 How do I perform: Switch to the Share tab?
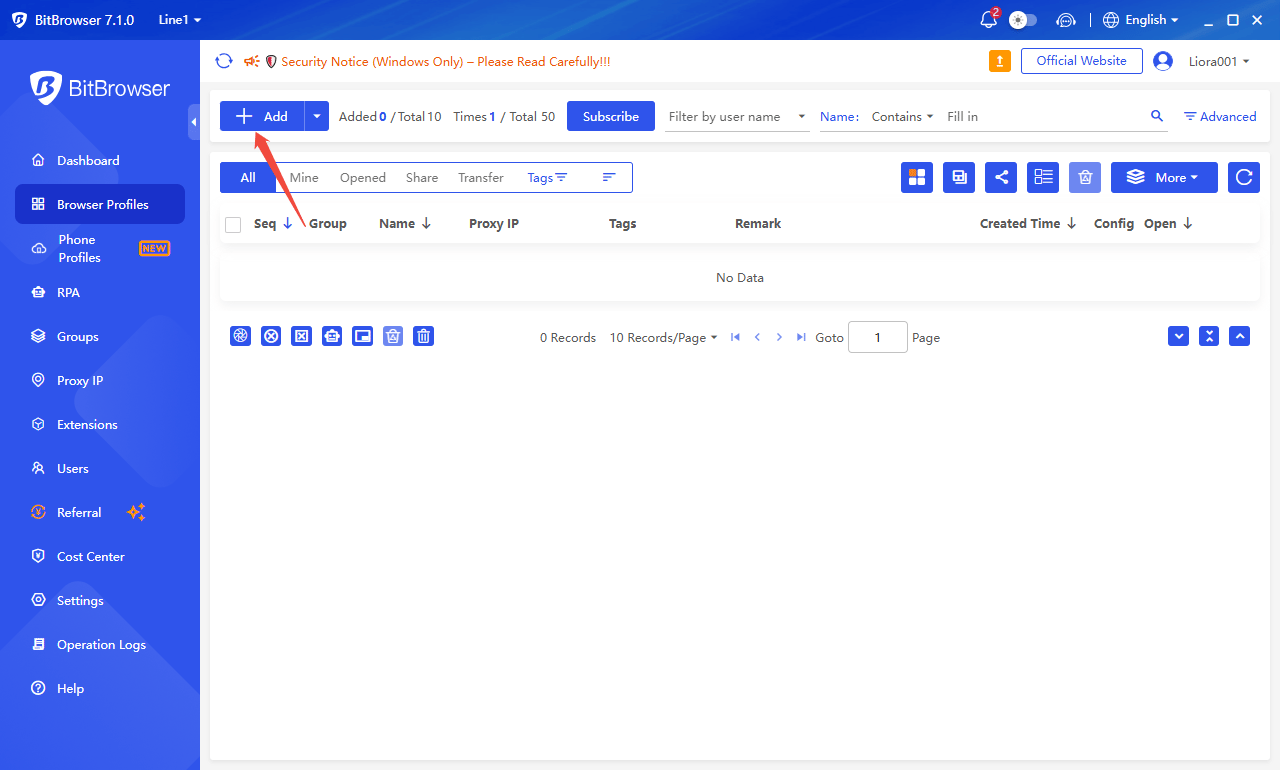tap(422, 177)
